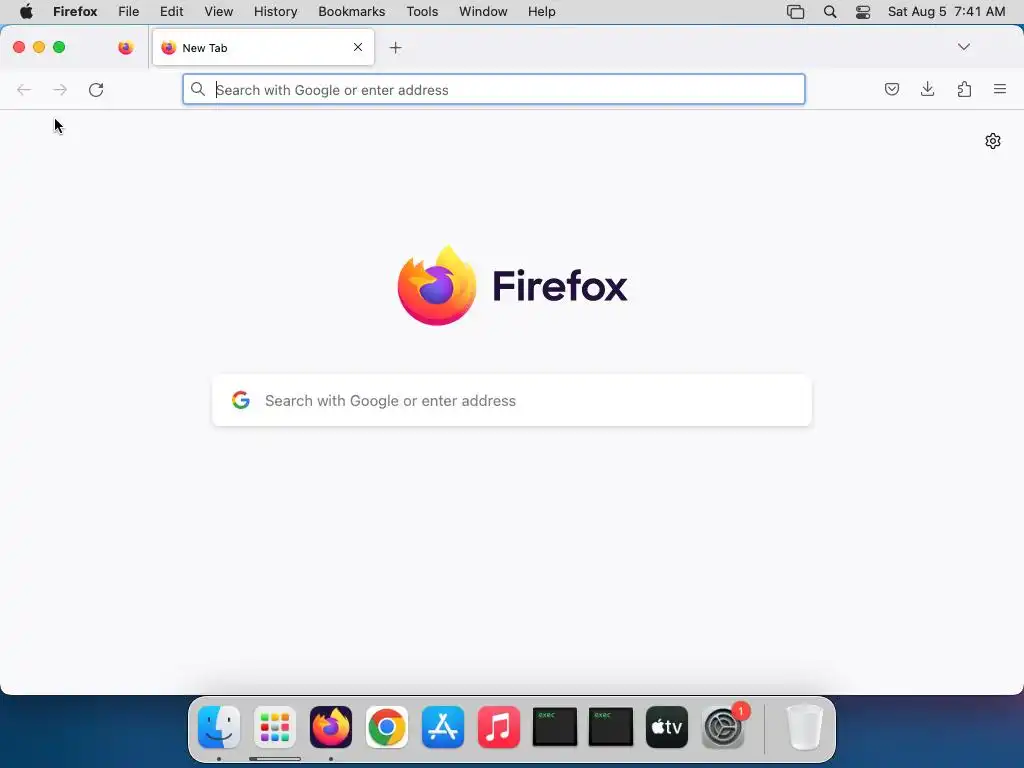This screenshot has height=768, width=1024.
Task: Click the date and time display
Action: point(946,12)
